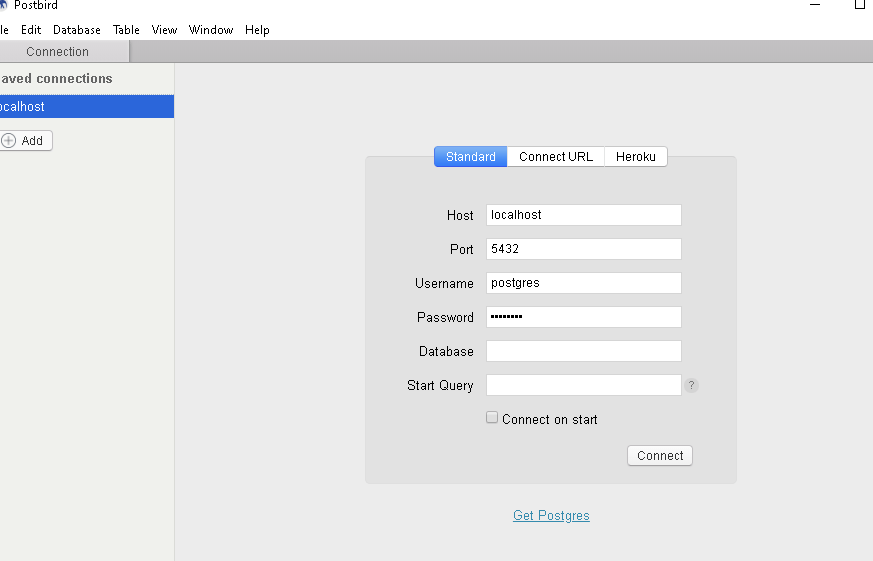
Task: Click the Start Query field label
Action: click(x=440, y=385)
